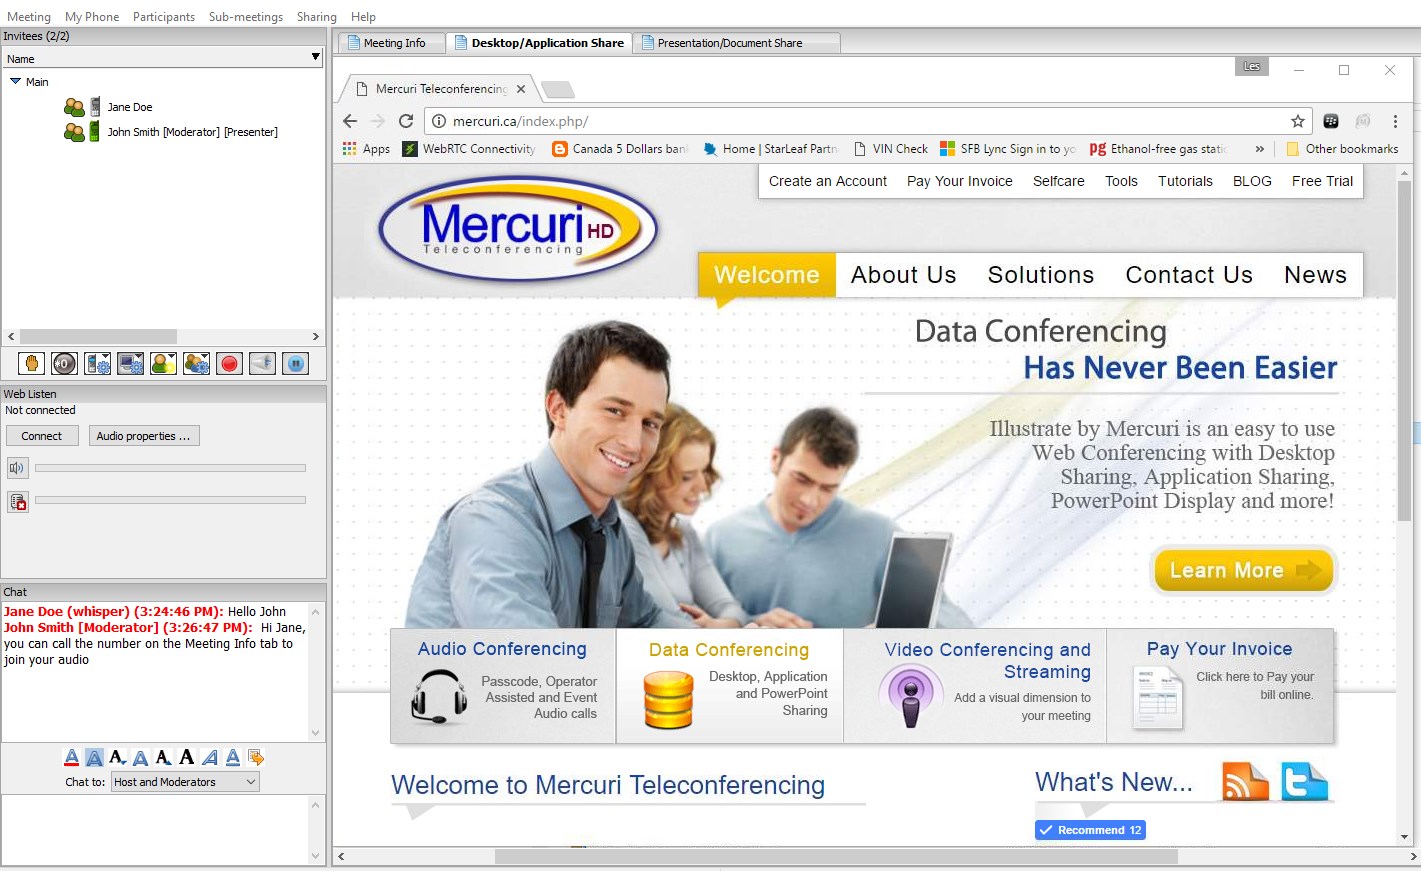
Task: Open the Meeting menu
Action: (x=29, y=17)
